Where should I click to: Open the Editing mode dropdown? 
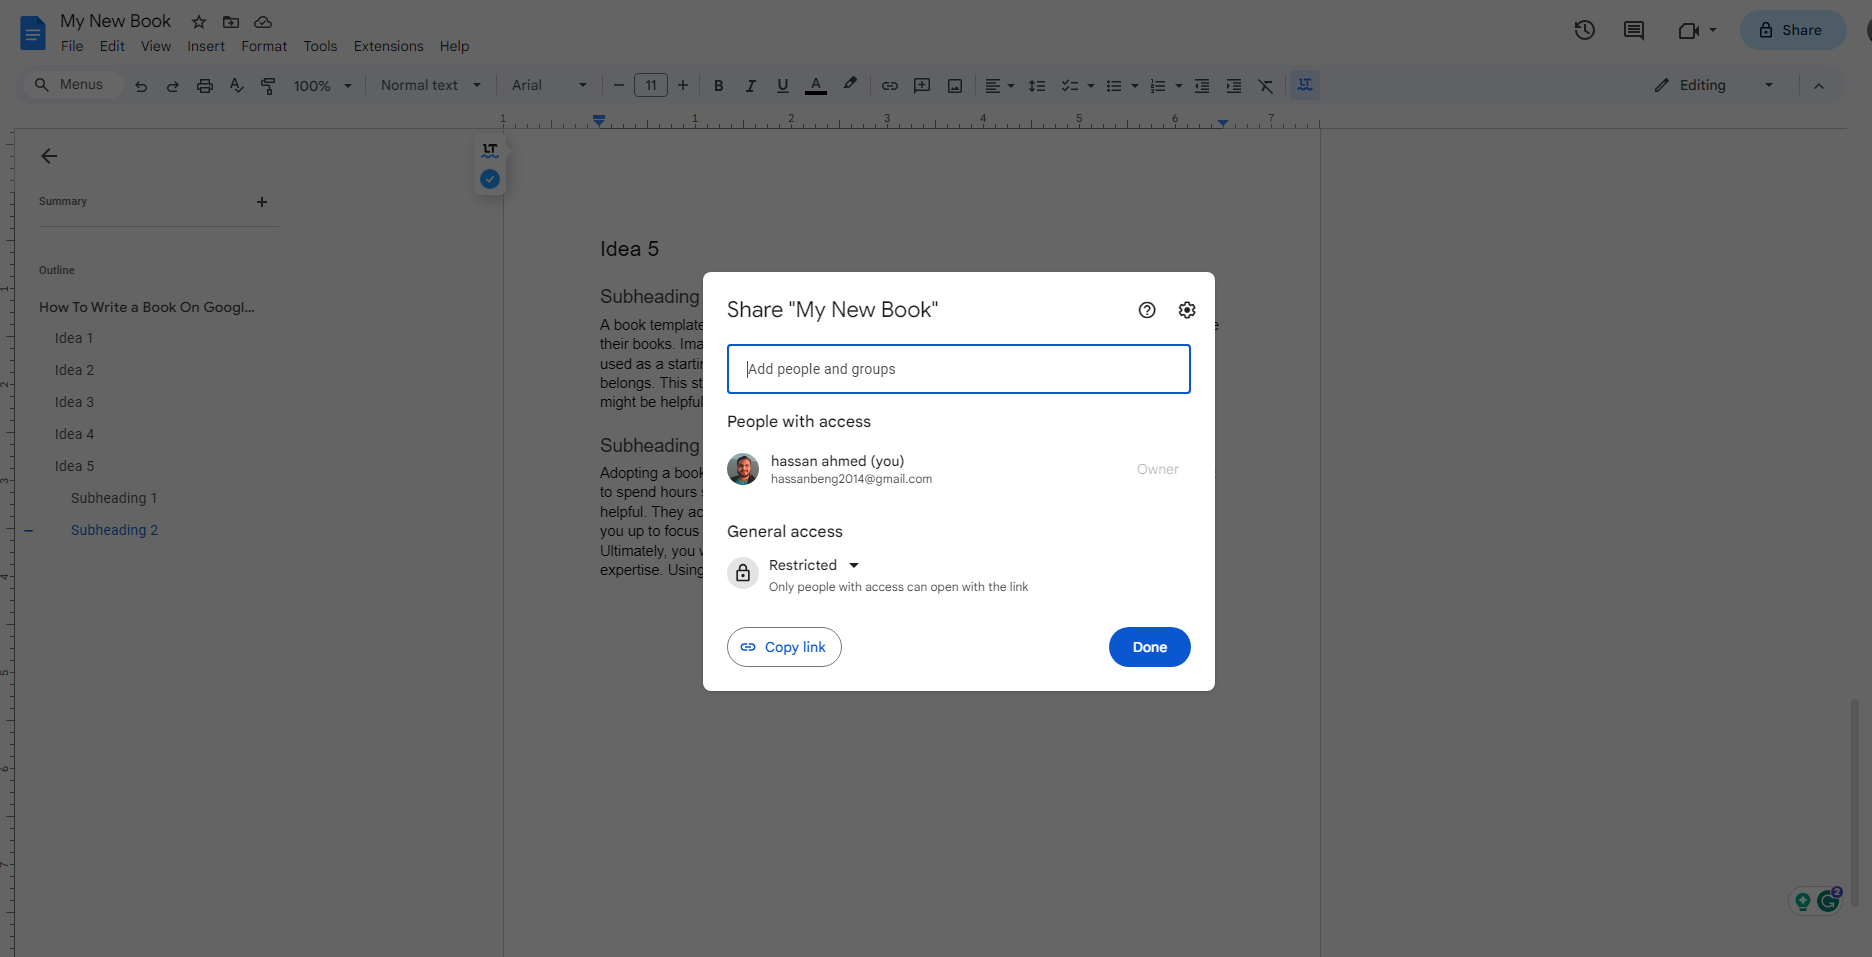point(1714,85)
